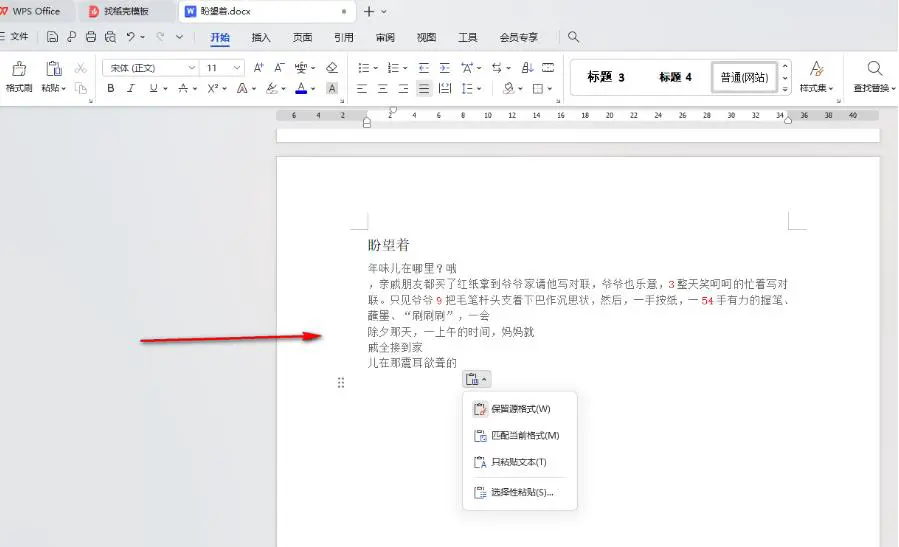
Task: Click the Paste (粘贴) clipboard icon
Action: (54, 69)
